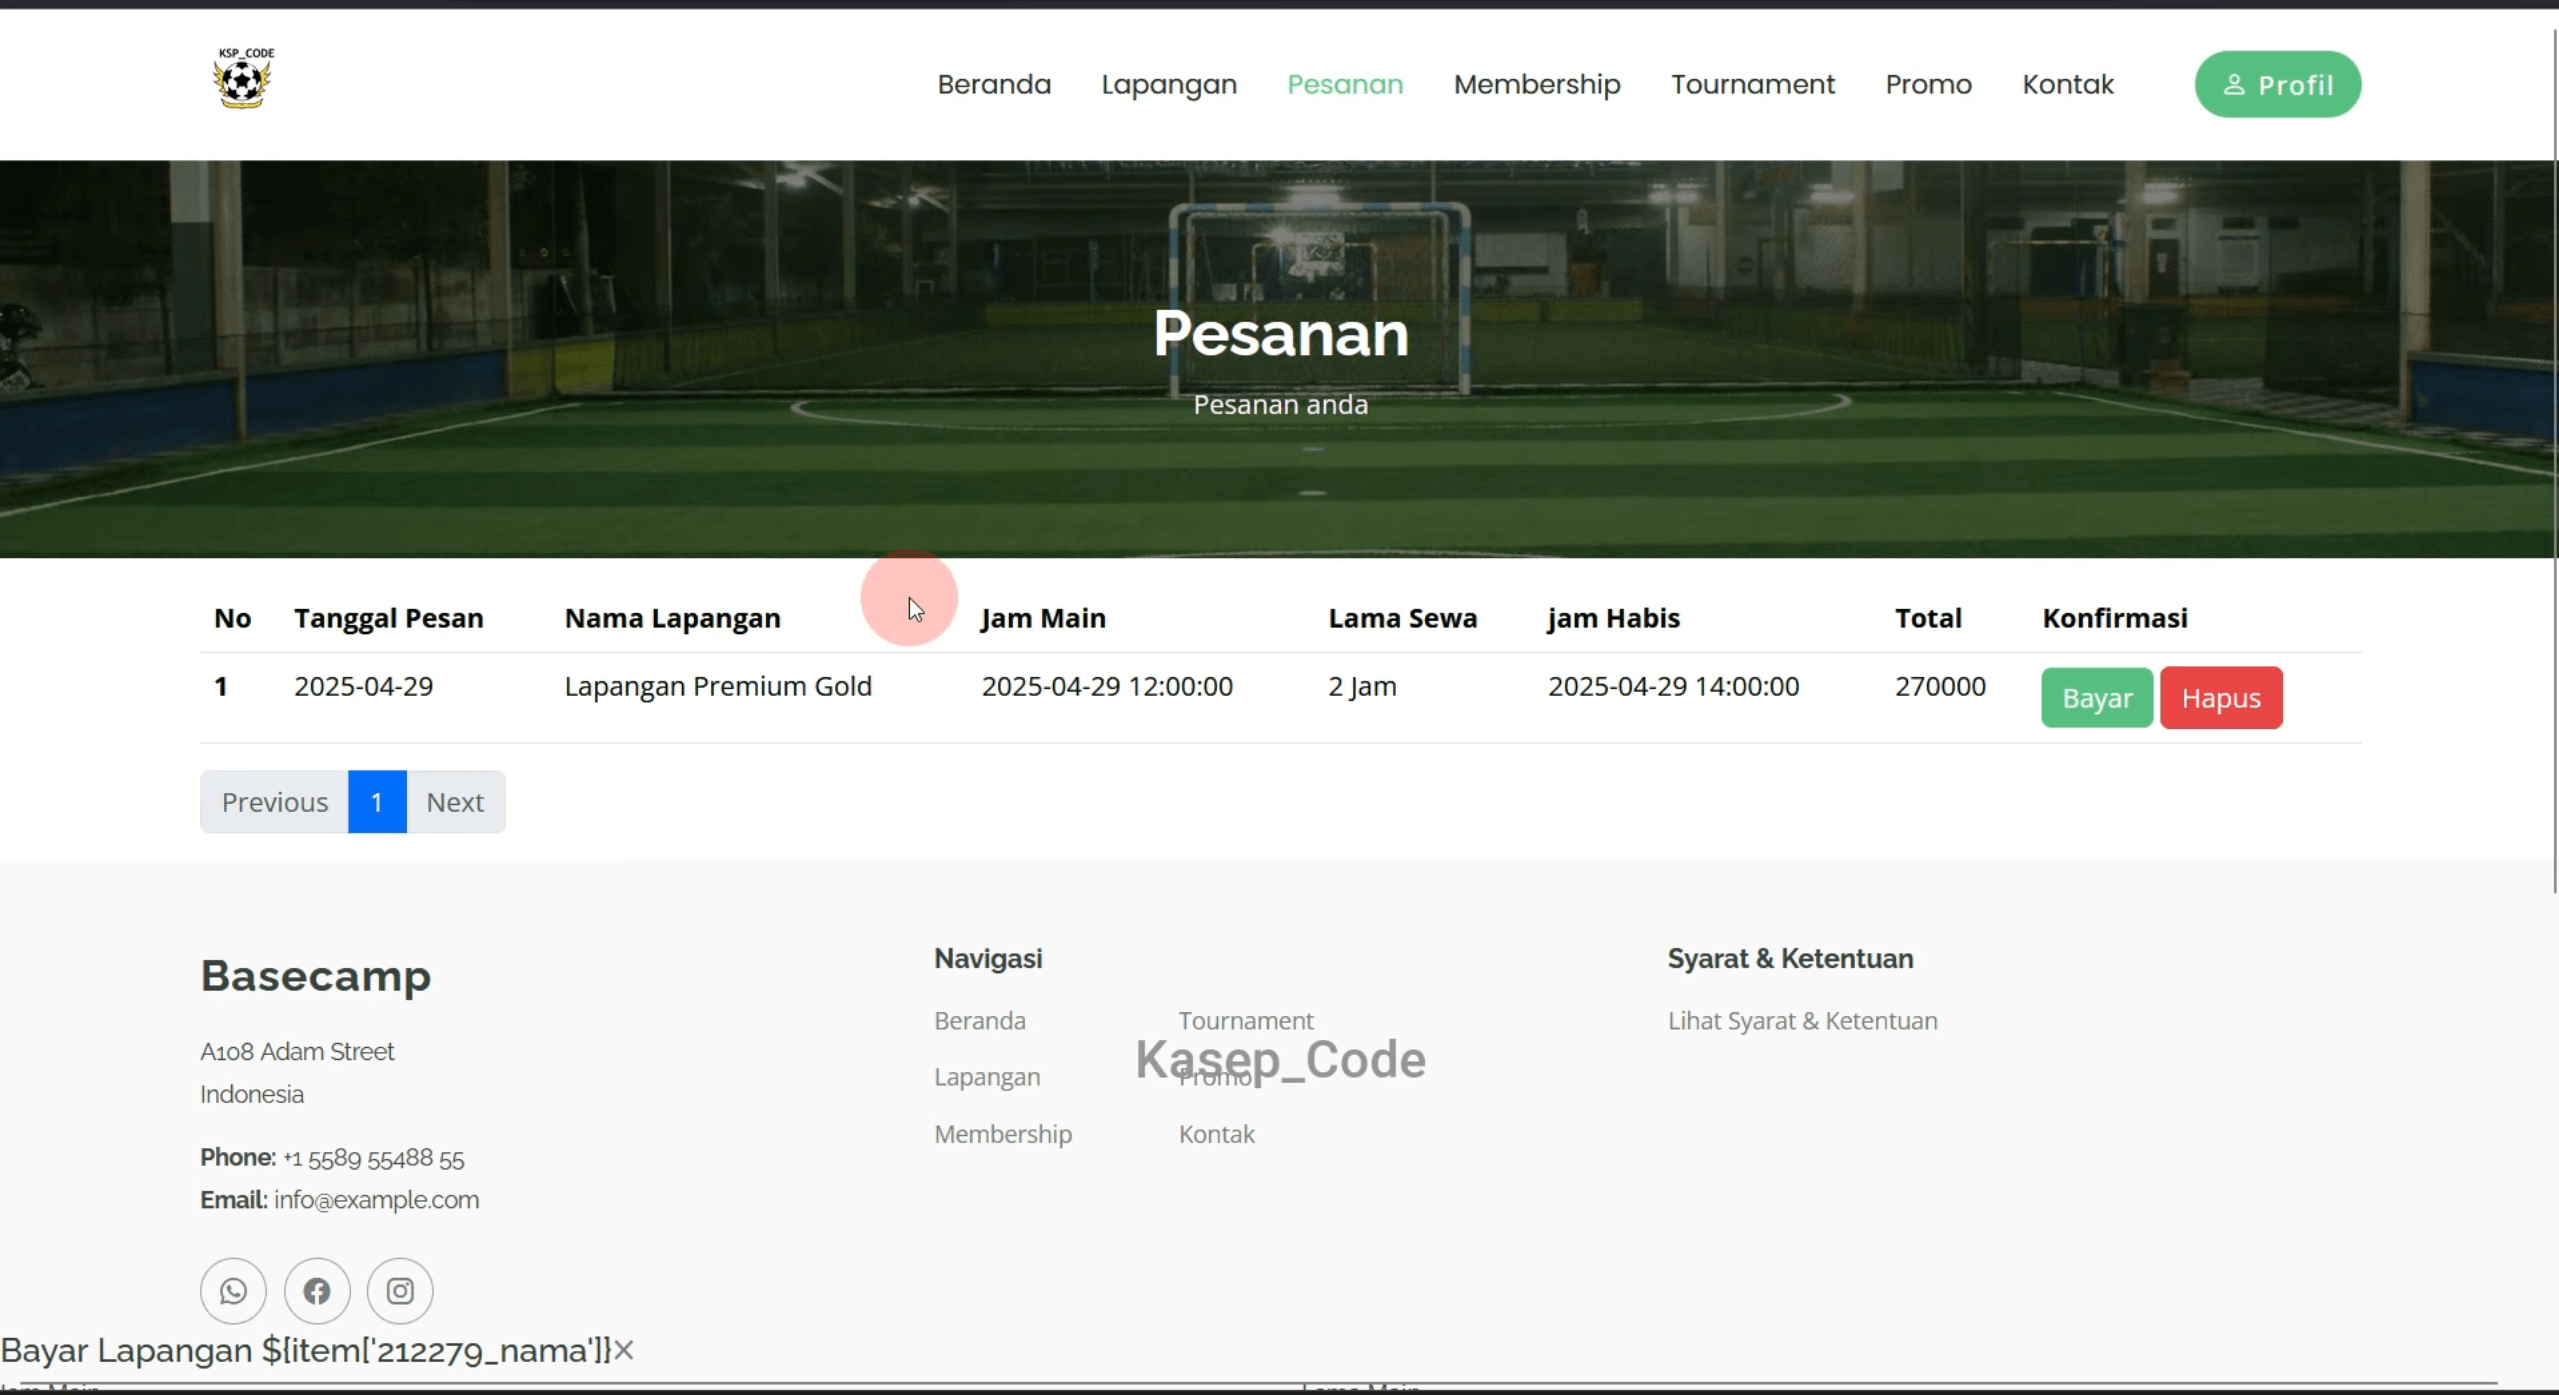
Task: Open Promo in top navigation
Action: [1928, 85]
